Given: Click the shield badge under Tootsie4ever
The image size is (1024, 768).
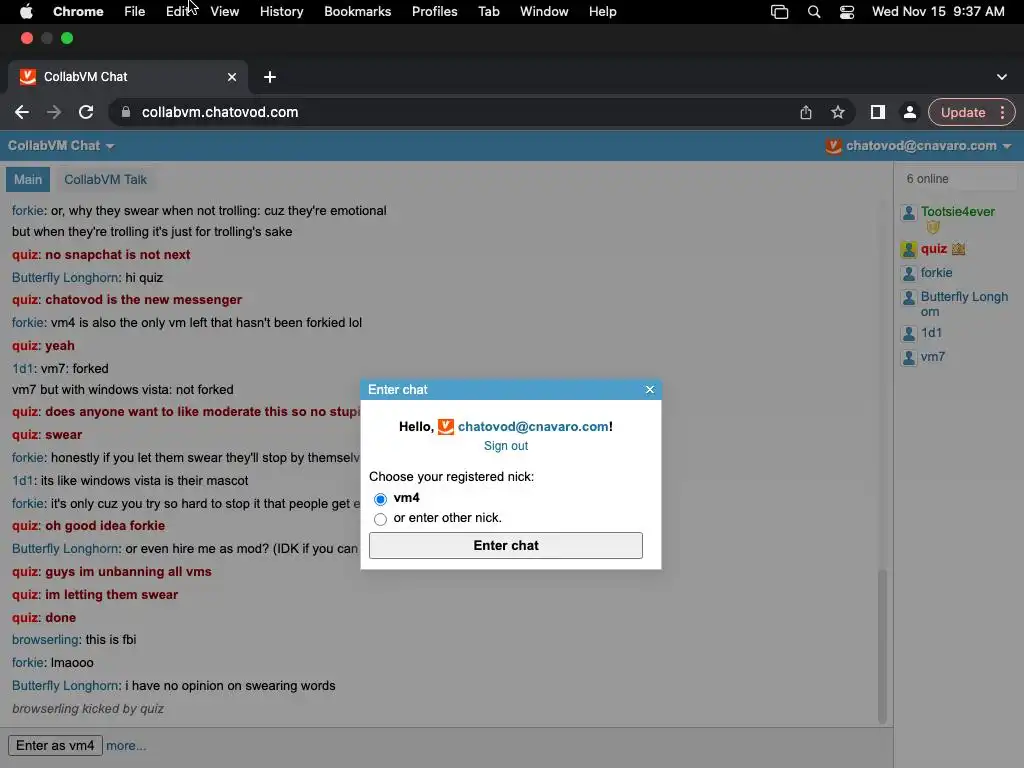Looking at the screenshot, I should [933, 227].
